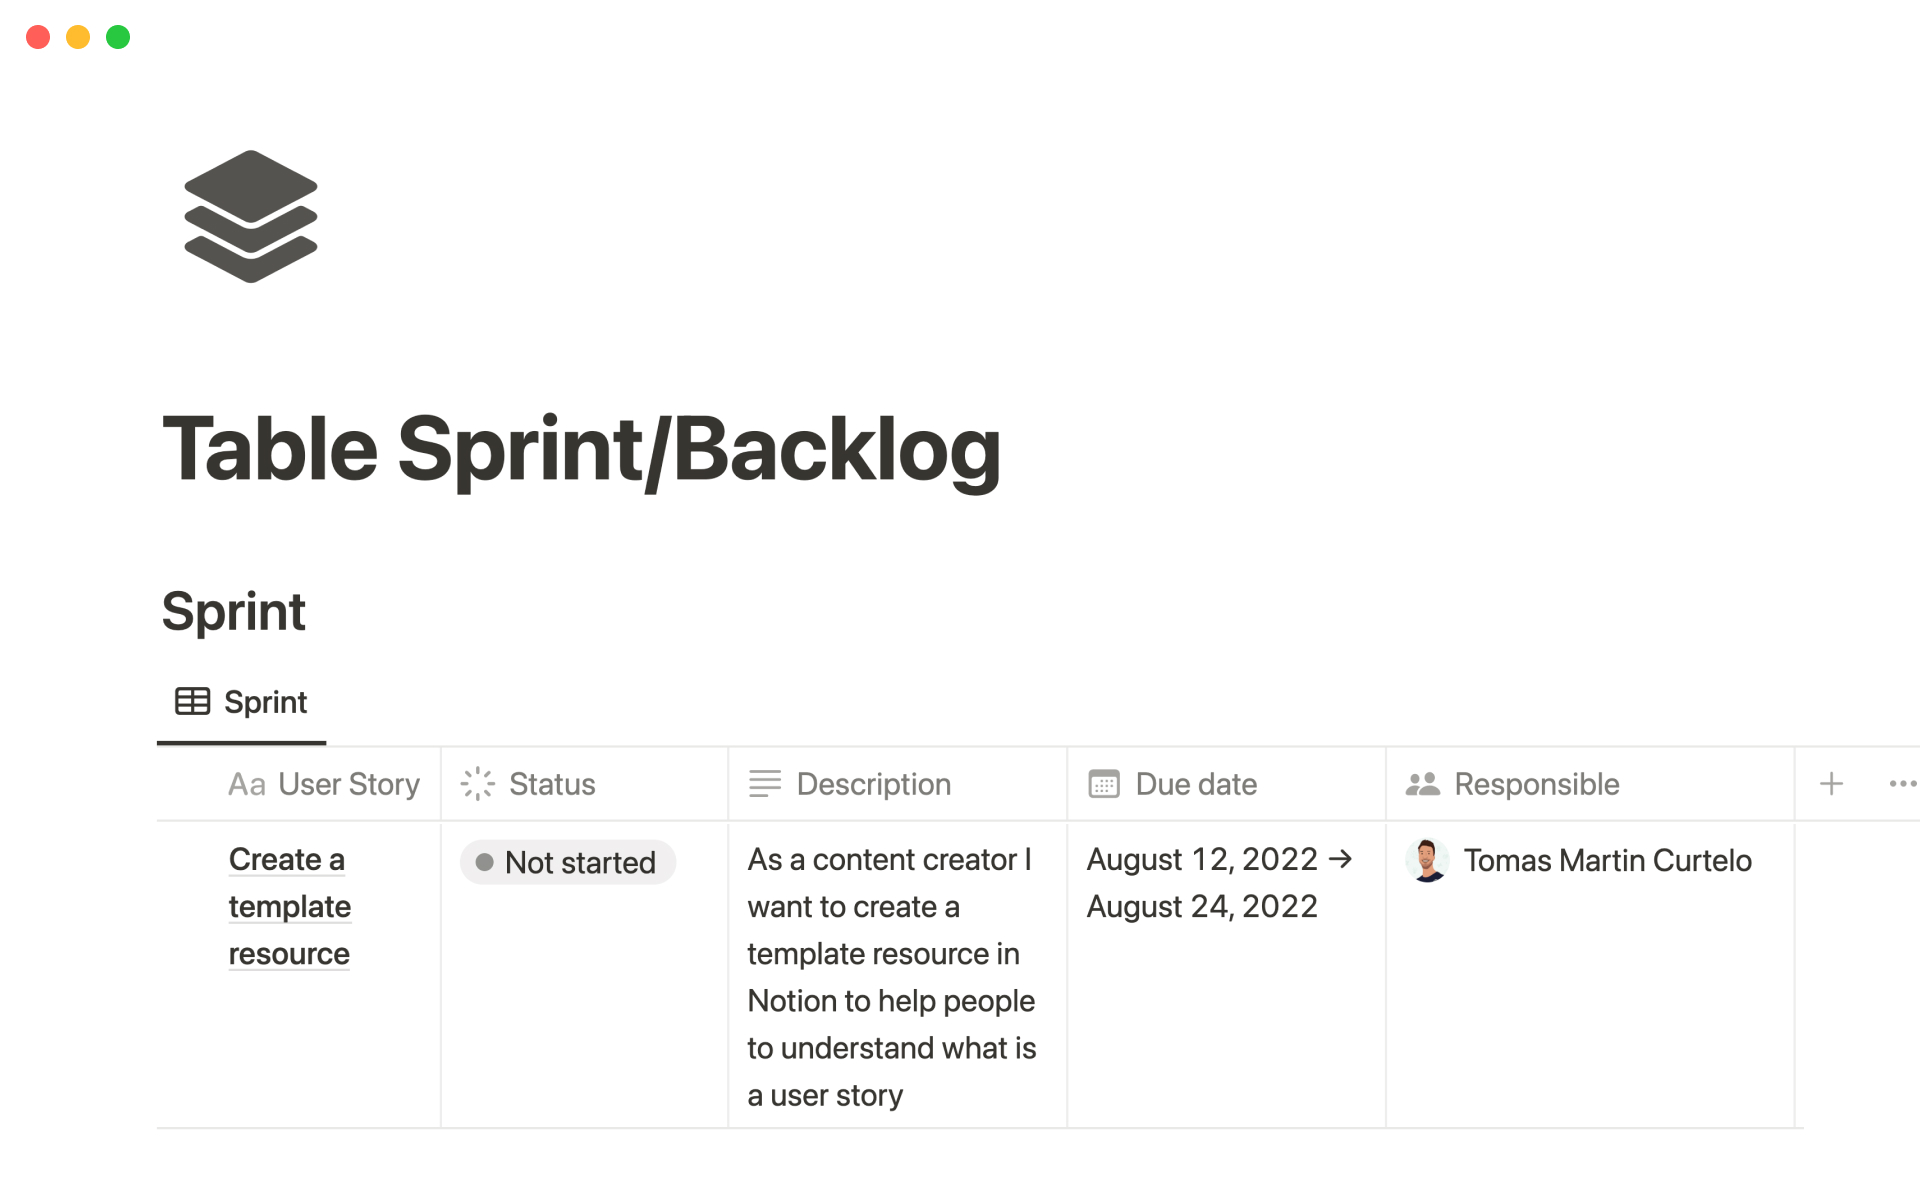Select the Sprint view tab
The height and width of the screenshot is (1200, 1920).
click(265, 702)
